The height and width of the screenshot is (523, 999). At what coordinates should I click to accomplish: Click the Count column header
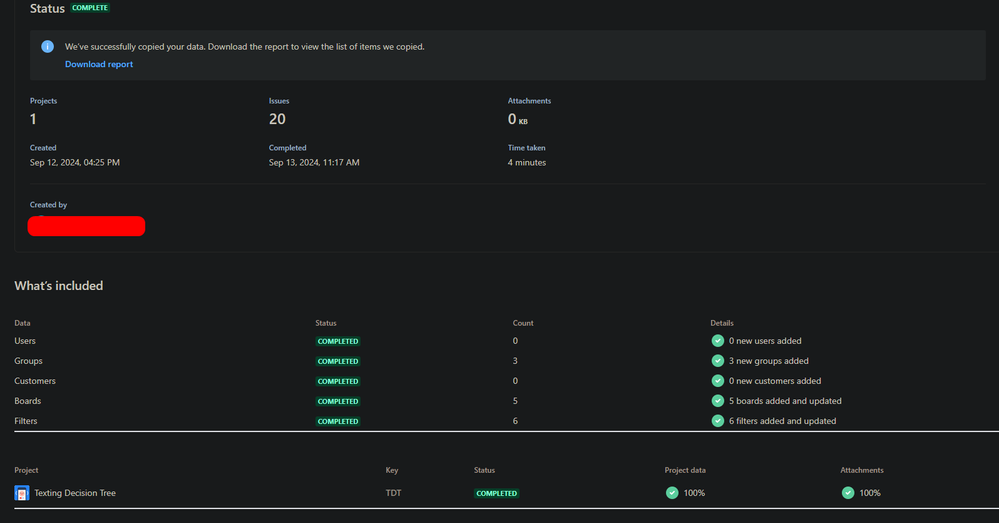(523, 323)
